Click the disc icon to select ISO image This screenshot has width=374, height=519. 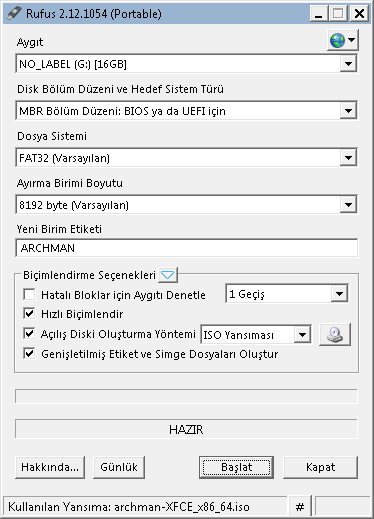335,334
